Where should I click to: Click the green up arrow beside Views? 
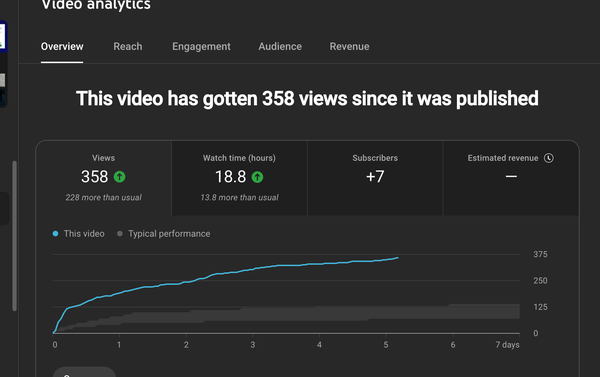point(119,177)
